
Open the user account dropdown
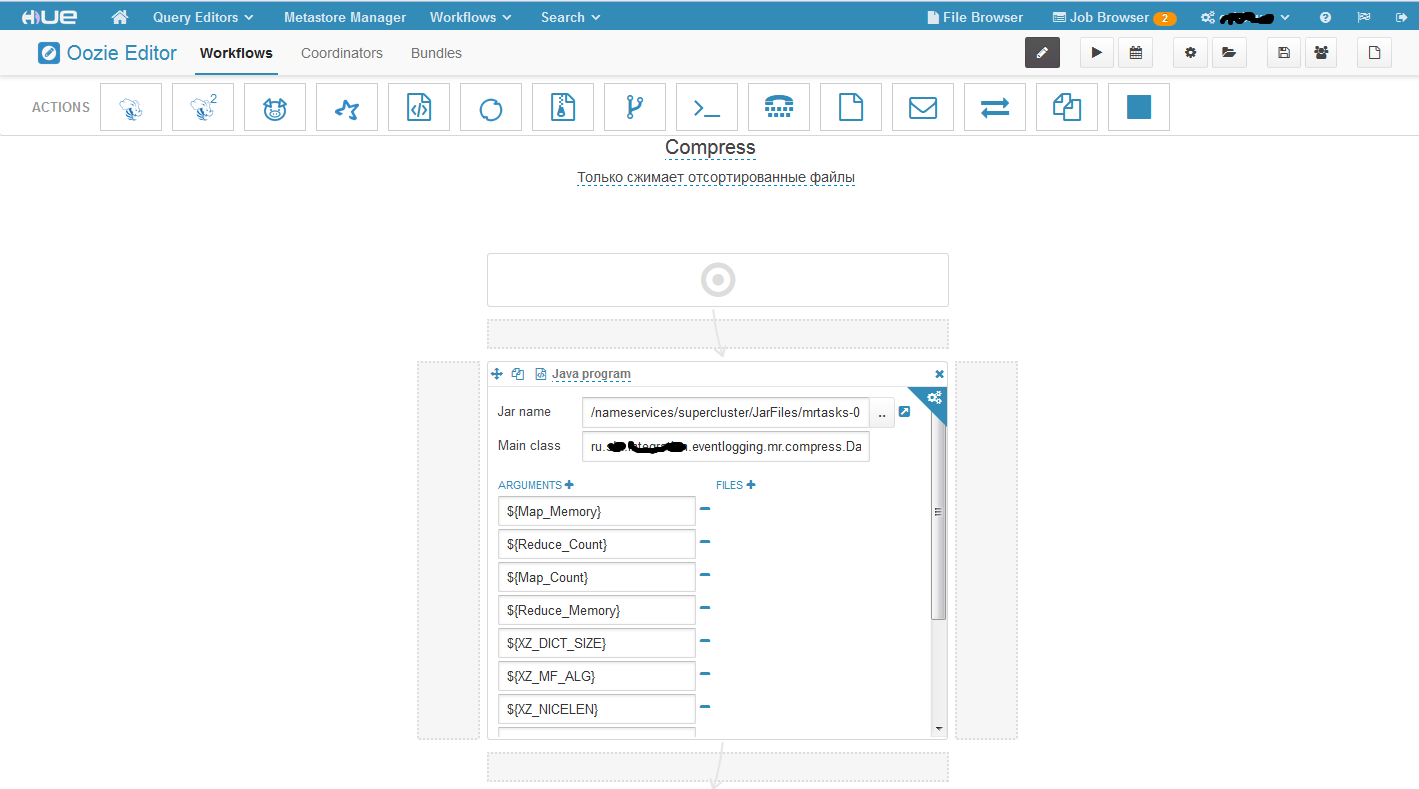1245,17
